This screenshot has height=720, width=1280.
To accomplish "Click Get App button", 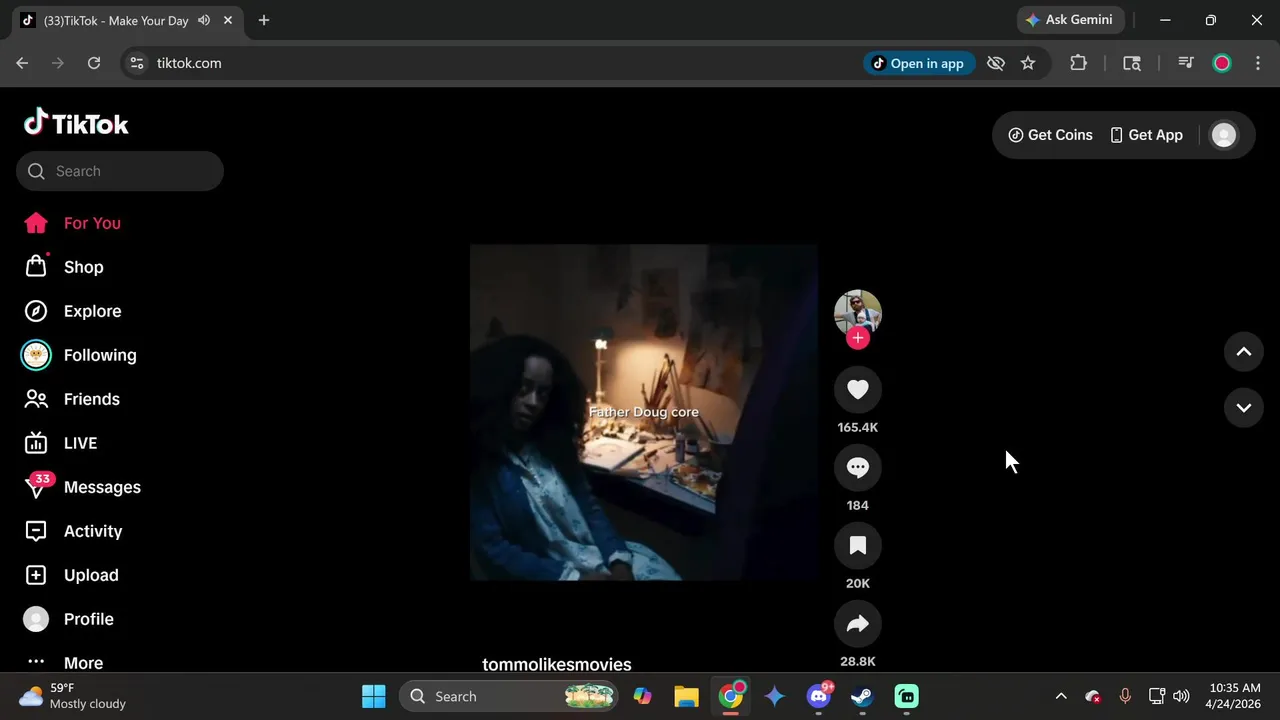I will (x=1146, y=135).
